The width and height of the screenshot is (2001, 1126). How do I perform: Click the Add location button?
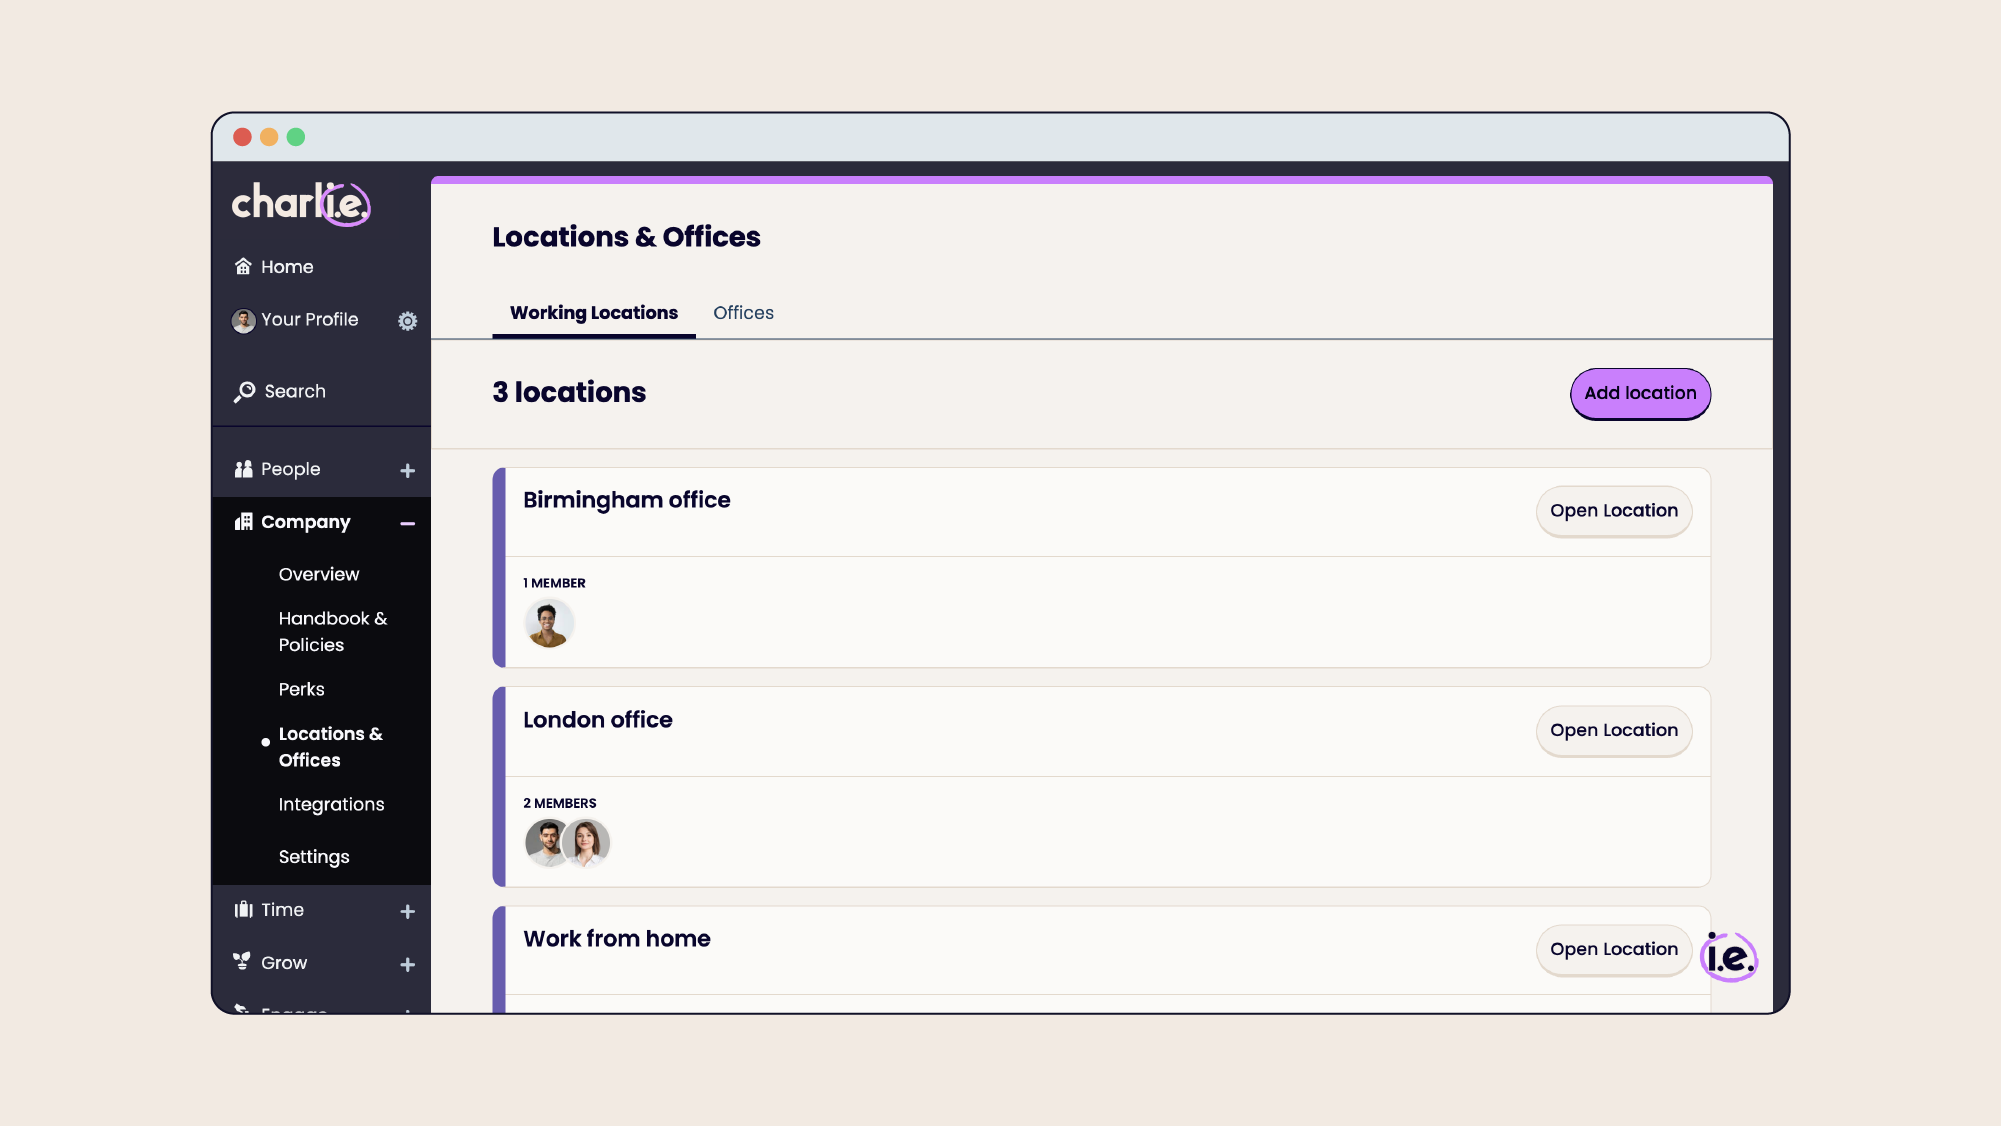(1640, 393)
